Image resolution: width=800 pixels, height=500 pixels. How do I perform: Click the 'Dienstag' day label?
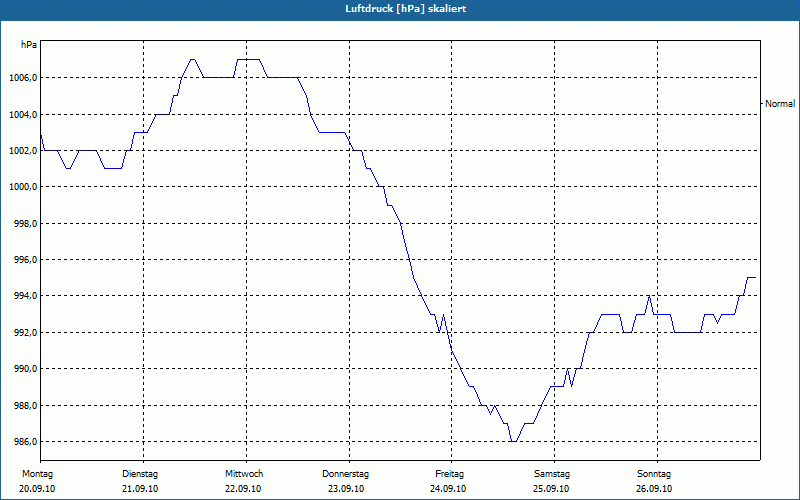[140, 474]
